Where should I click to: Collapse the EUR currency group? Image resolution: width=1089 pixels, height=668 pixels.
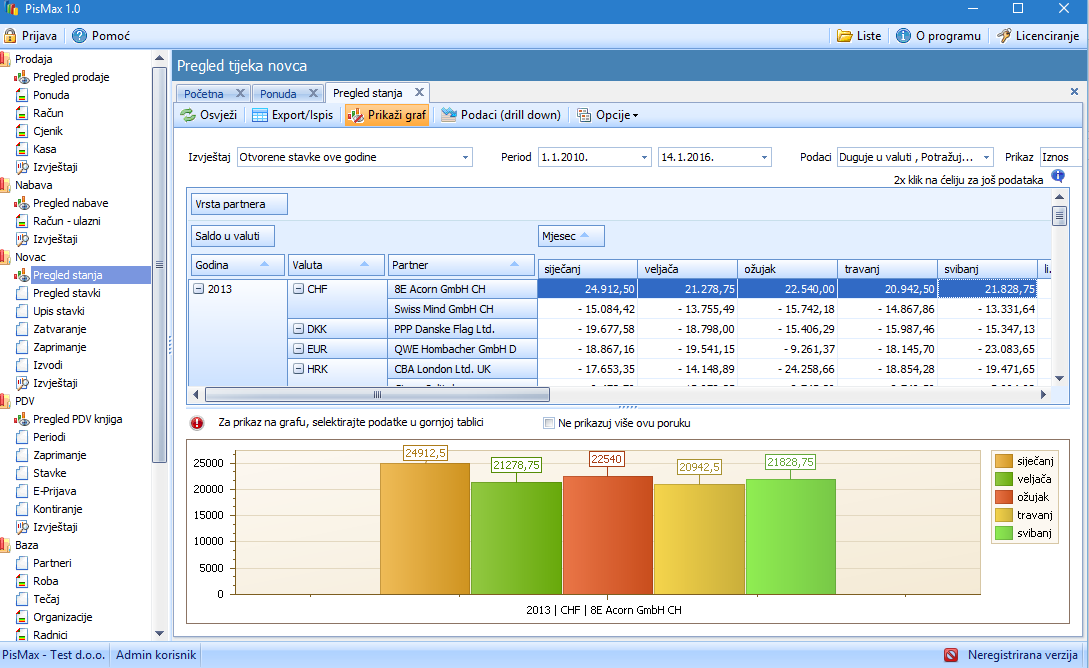click(x=299, y=349)
